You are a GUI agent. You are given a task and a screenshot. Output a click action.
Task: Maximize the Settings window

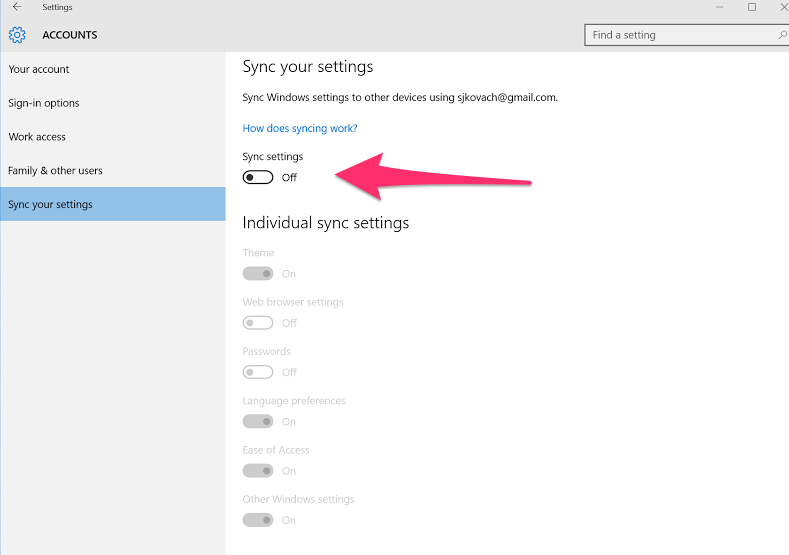point(752,7)
